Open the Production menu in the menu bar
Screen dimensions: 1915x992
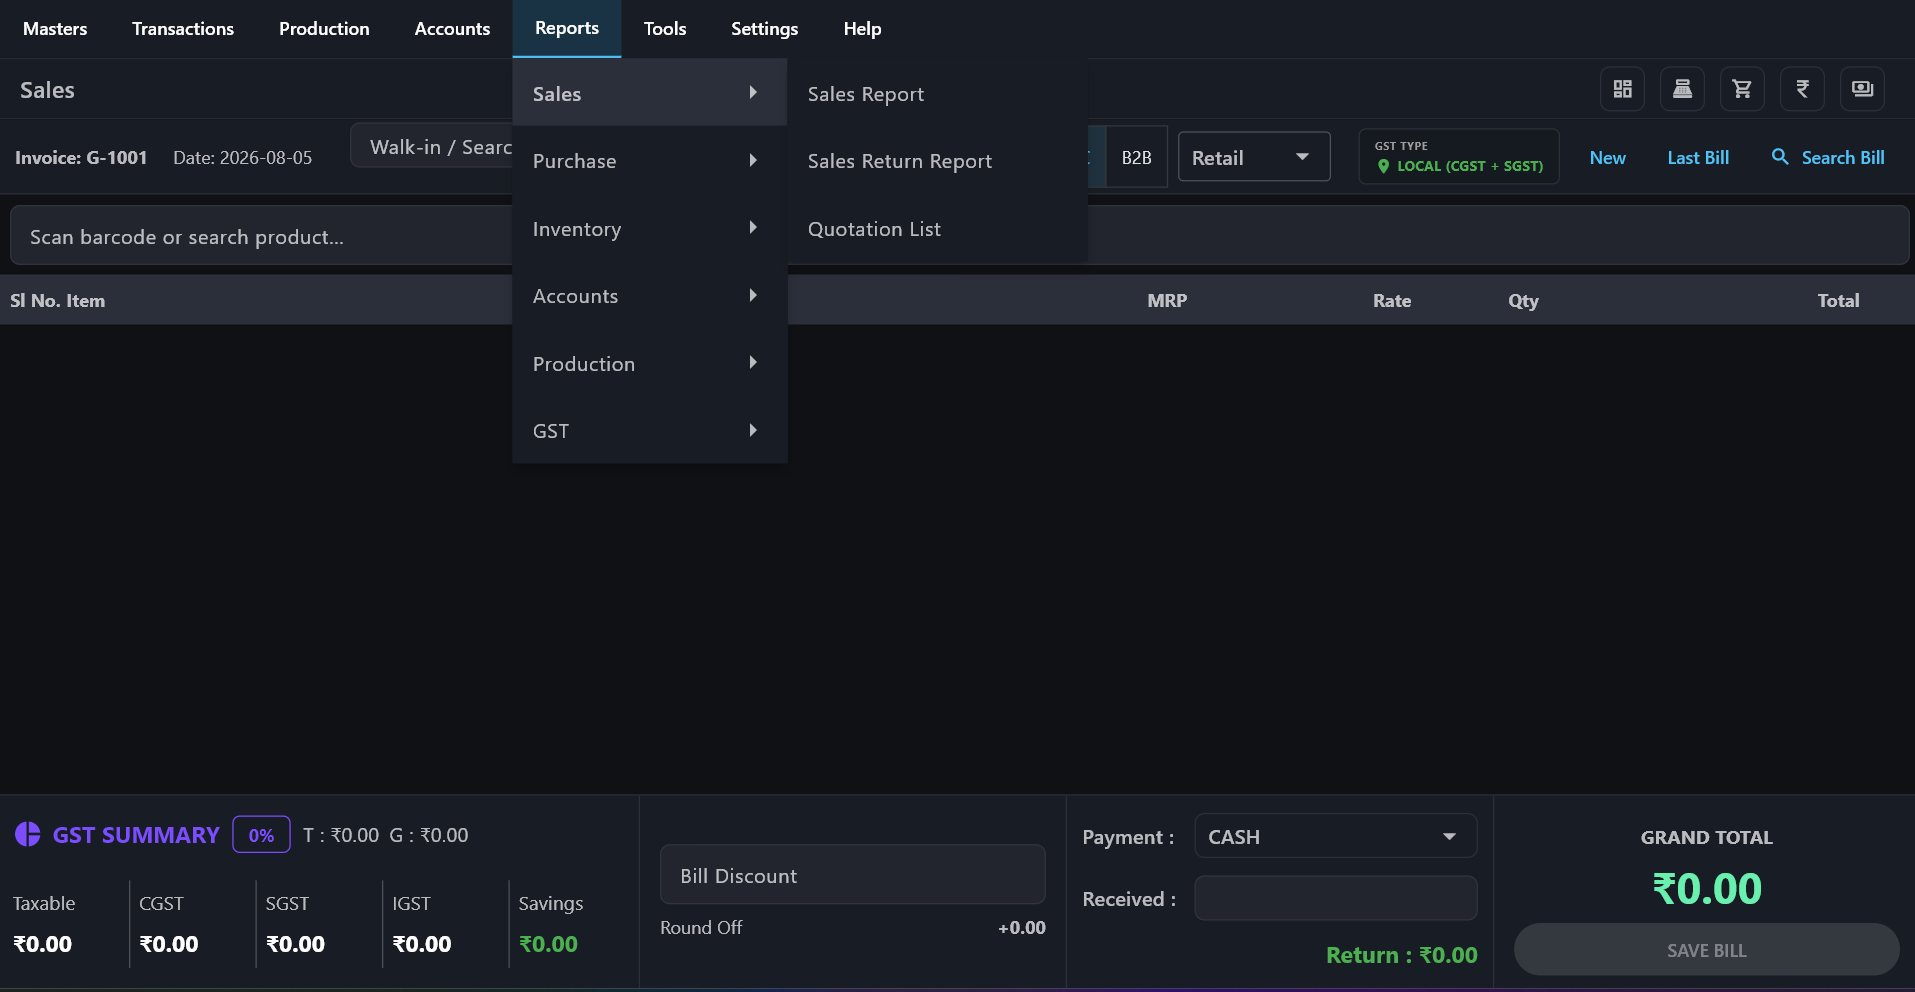click(324, 28)
